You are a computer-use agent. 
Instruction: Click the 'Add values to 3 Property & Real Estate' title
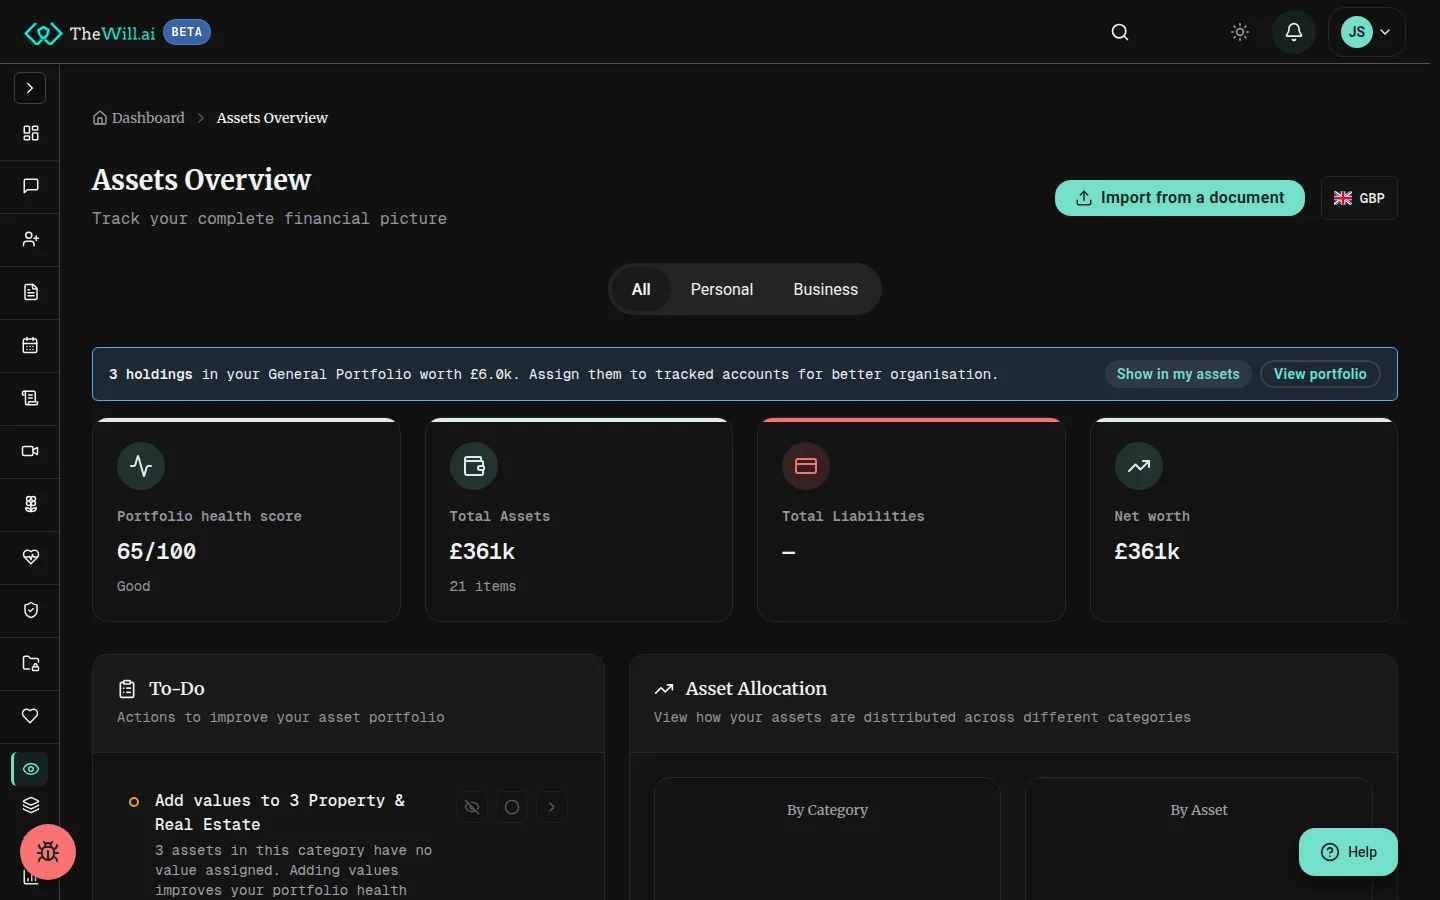tap(280, 812)
